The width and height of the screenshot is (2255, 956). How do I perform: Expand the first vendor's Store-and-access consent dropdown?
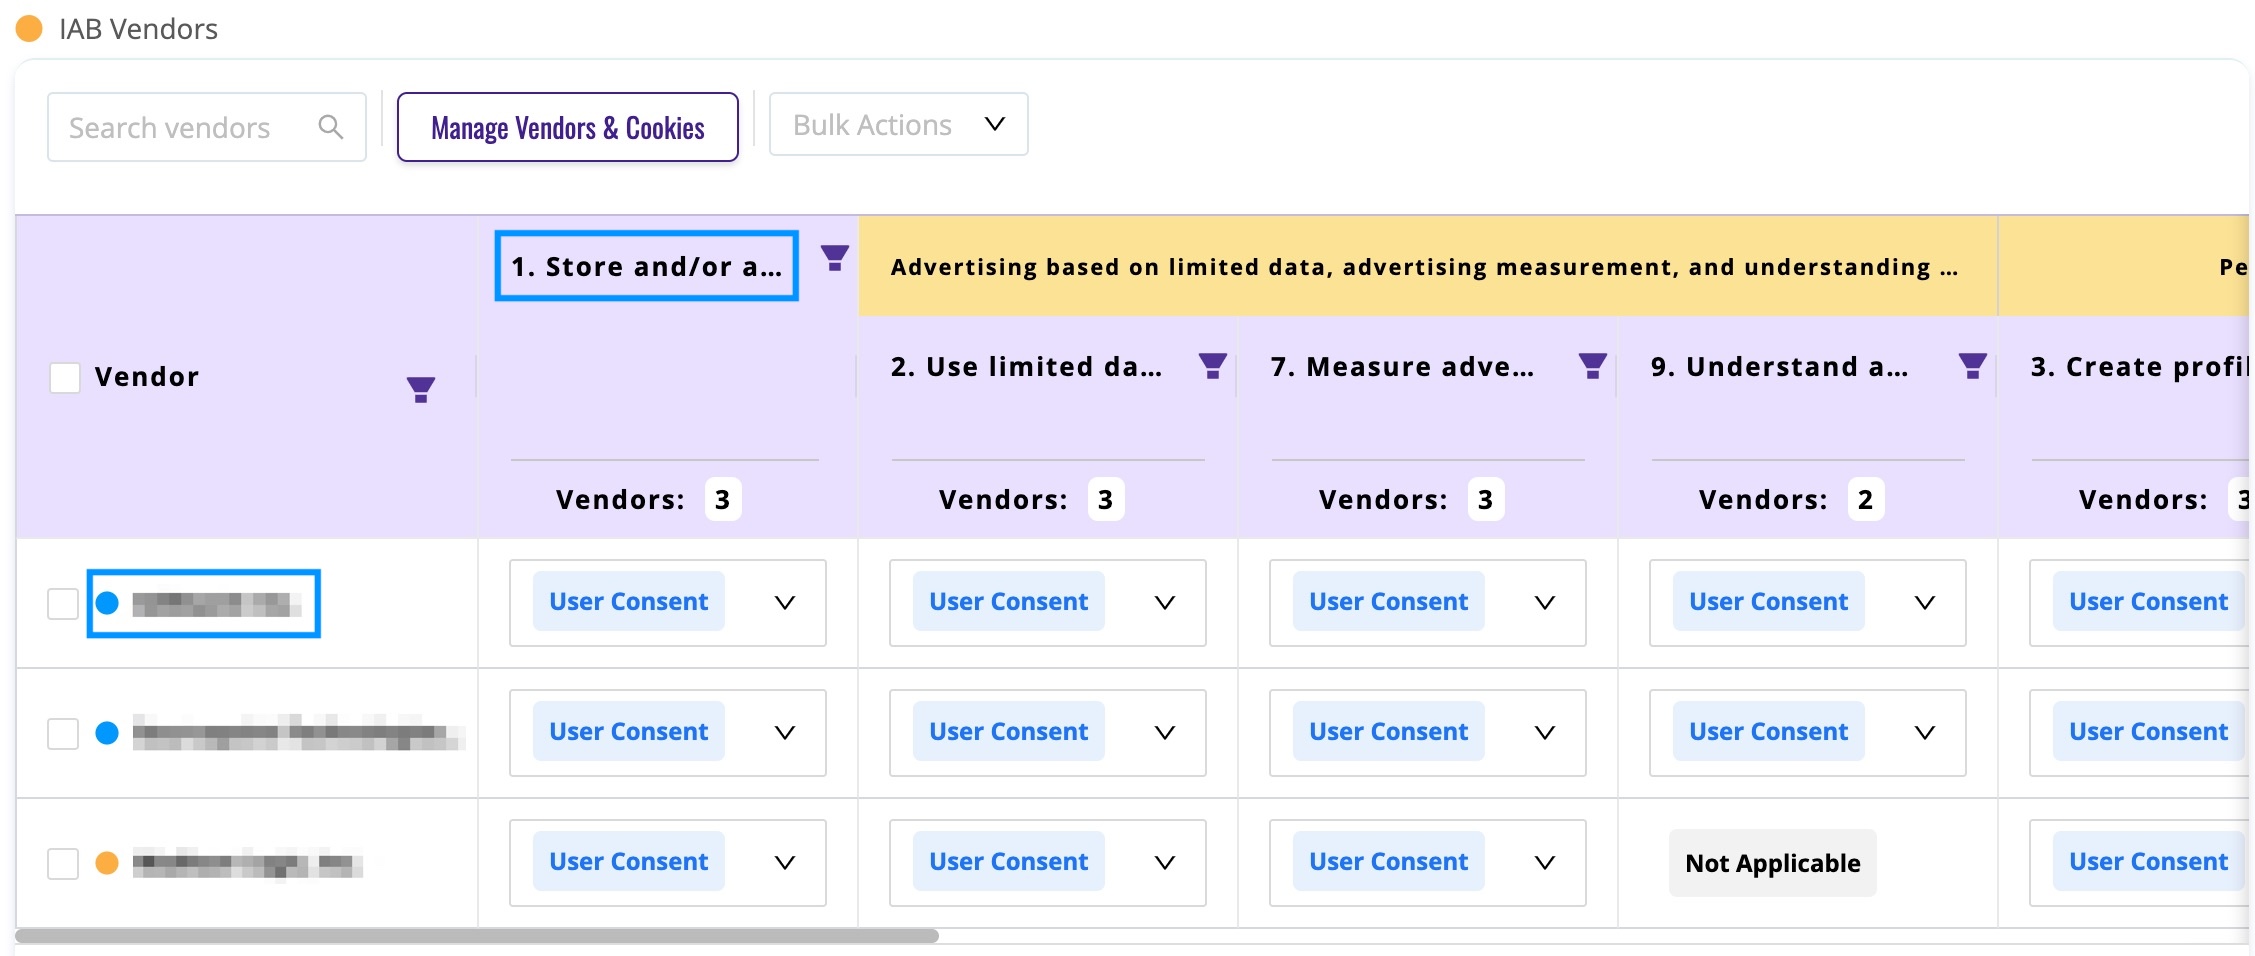(786, 603)
